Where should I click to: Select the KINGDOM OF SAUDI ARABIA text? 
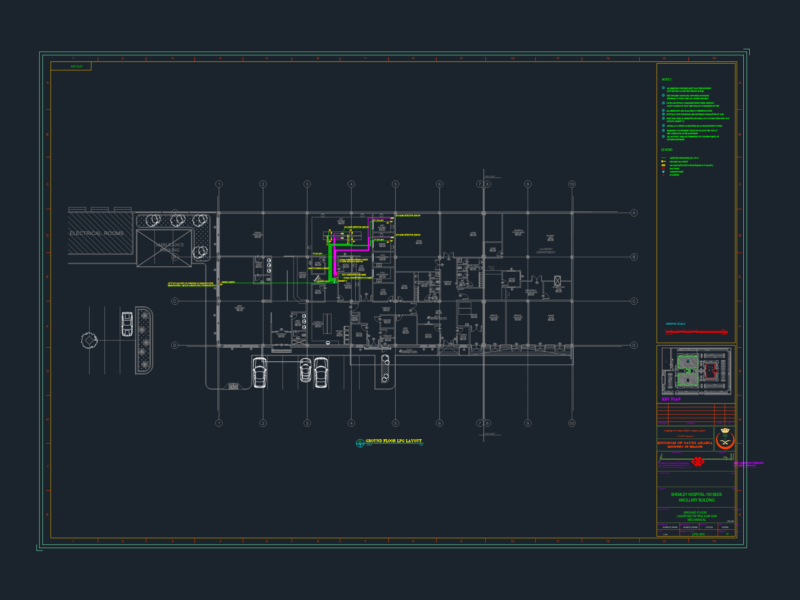click(x=685, y=443)
